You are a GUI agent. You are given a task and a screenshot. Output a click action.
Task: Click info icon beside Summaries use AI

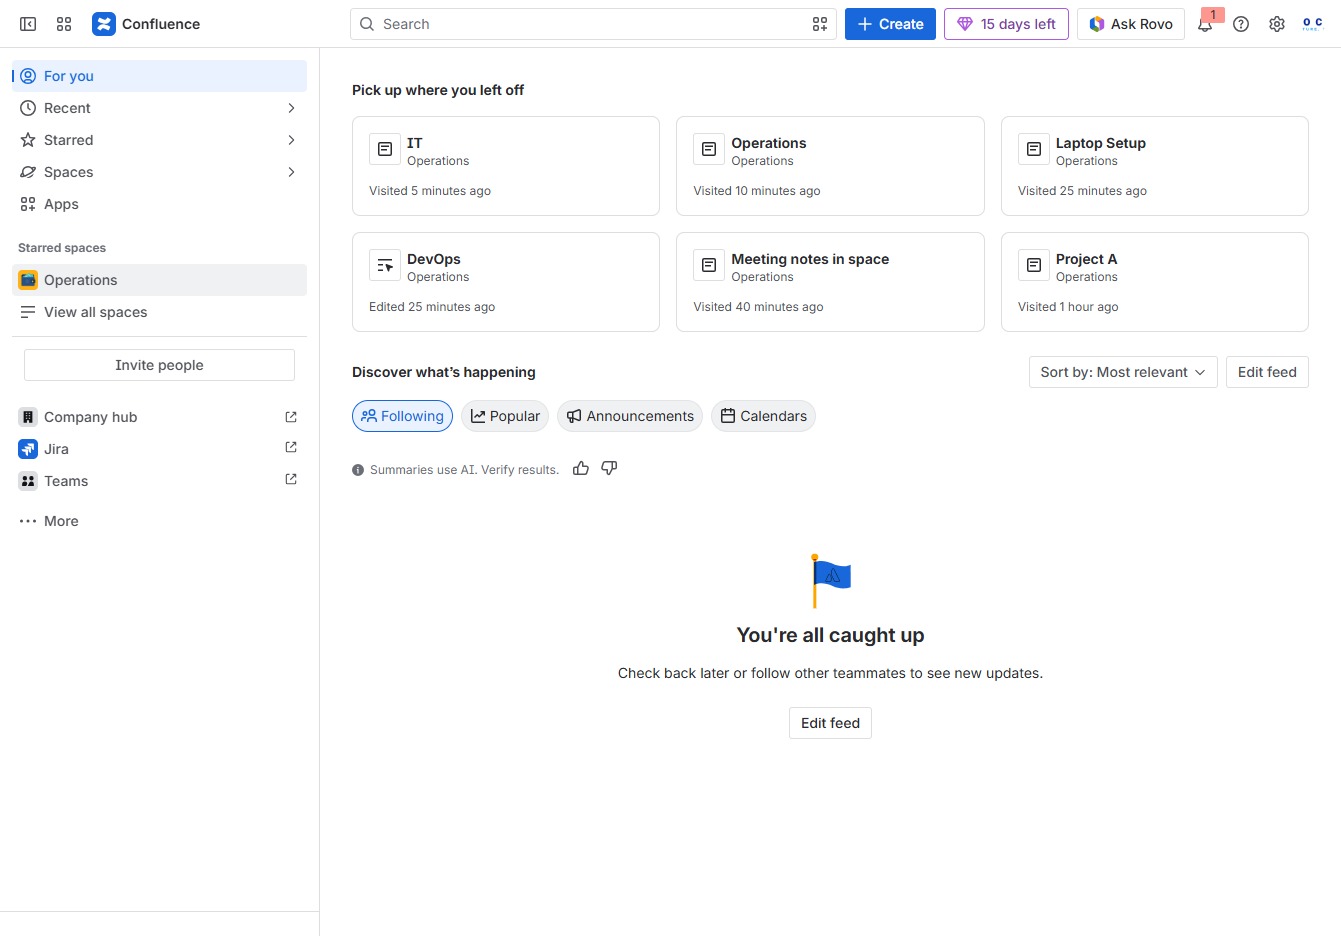pos(358,470)
